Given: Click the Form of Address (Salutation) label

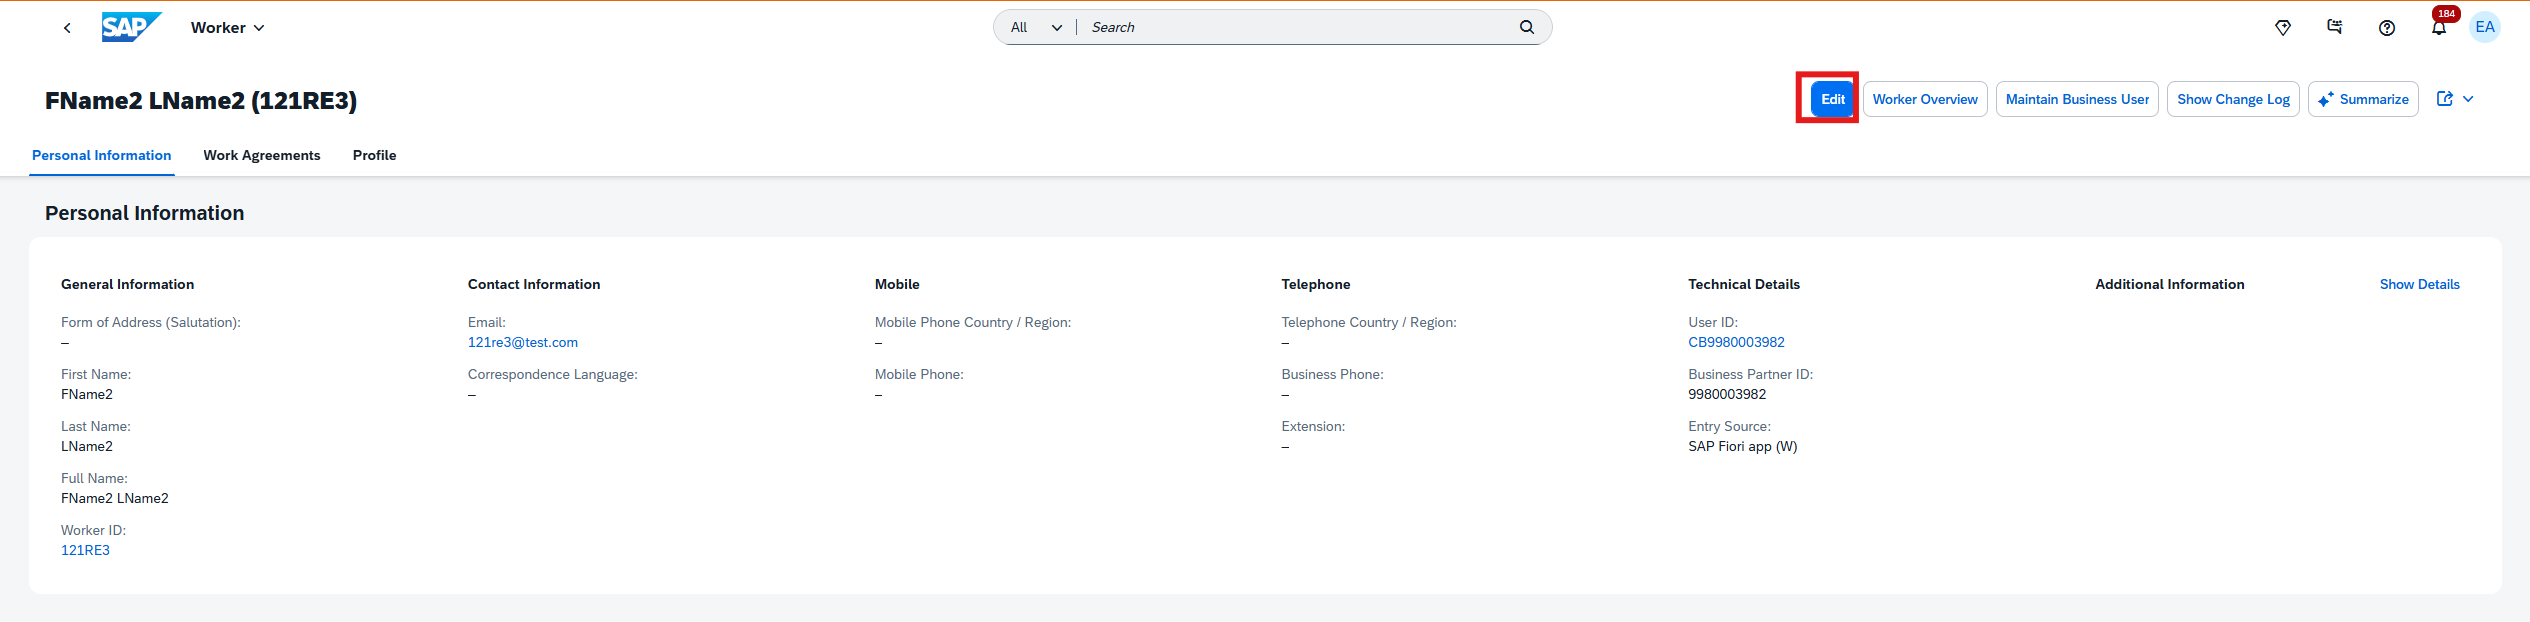Looking at the screenshot, I should click(151, 322).
